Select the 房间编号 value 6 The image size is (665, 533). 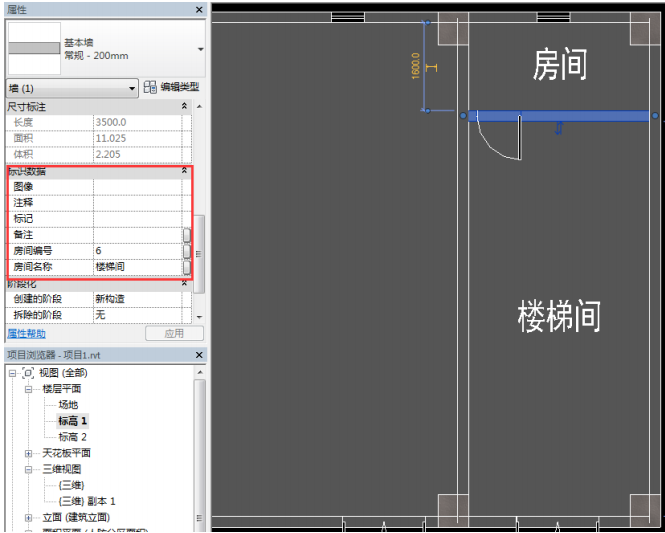click(x=137, y=251)
